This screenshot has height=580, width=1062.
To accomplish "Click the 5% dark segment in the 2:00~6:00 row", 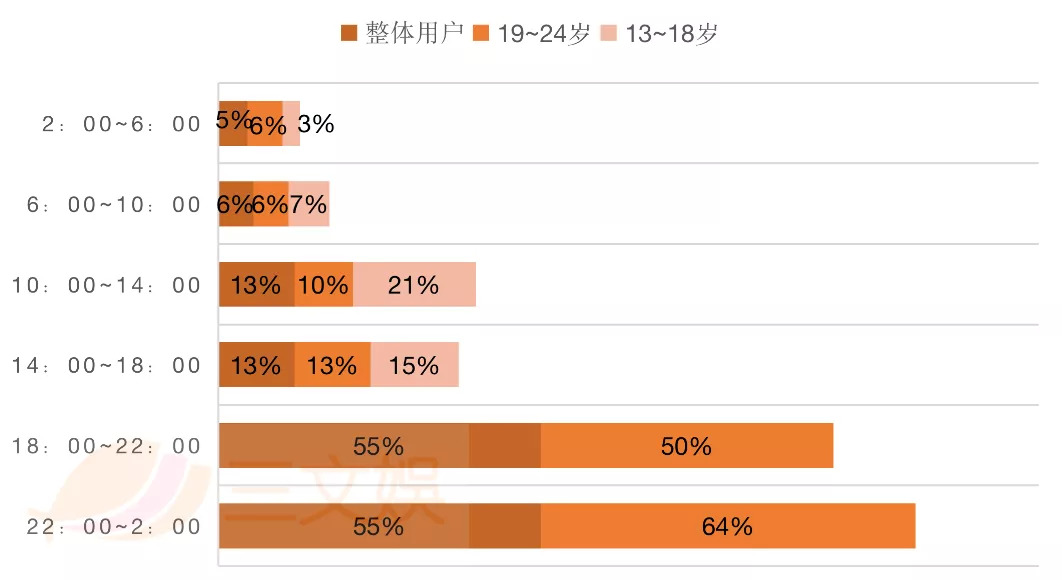I will pyautogui.click(x=233, y=124).
